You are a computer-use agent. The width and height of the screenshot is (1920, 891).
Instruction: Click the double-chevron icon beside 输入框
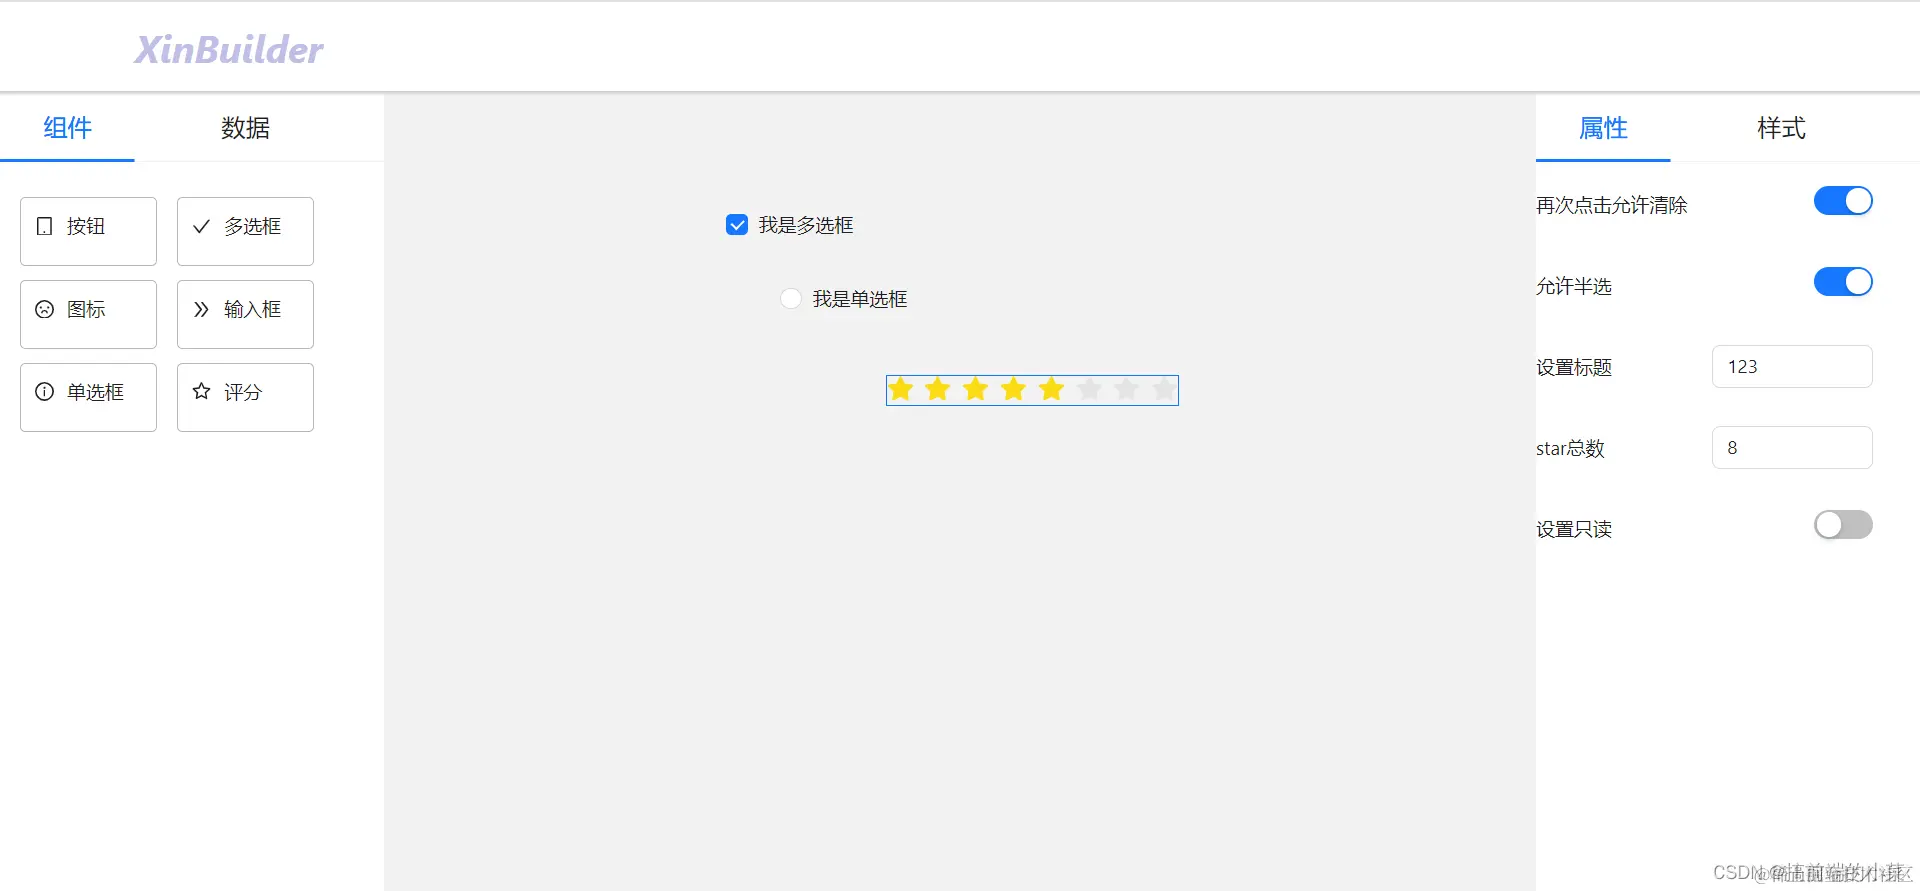[x=201, y=309]
